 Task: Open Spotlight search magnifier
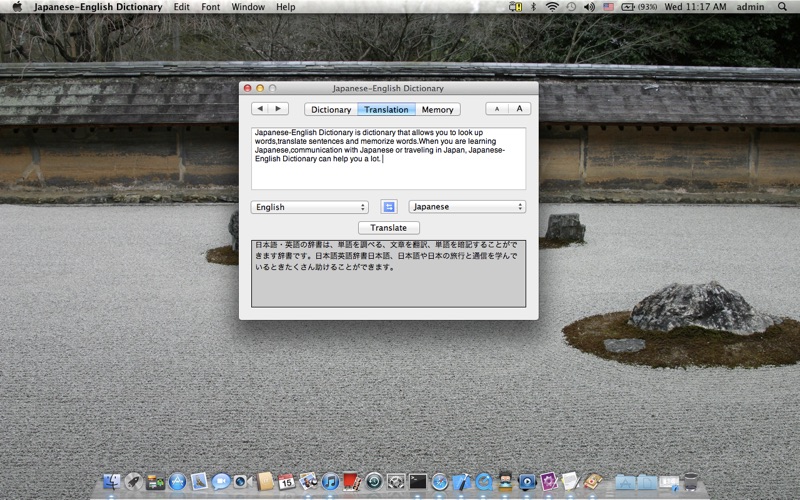782,7
